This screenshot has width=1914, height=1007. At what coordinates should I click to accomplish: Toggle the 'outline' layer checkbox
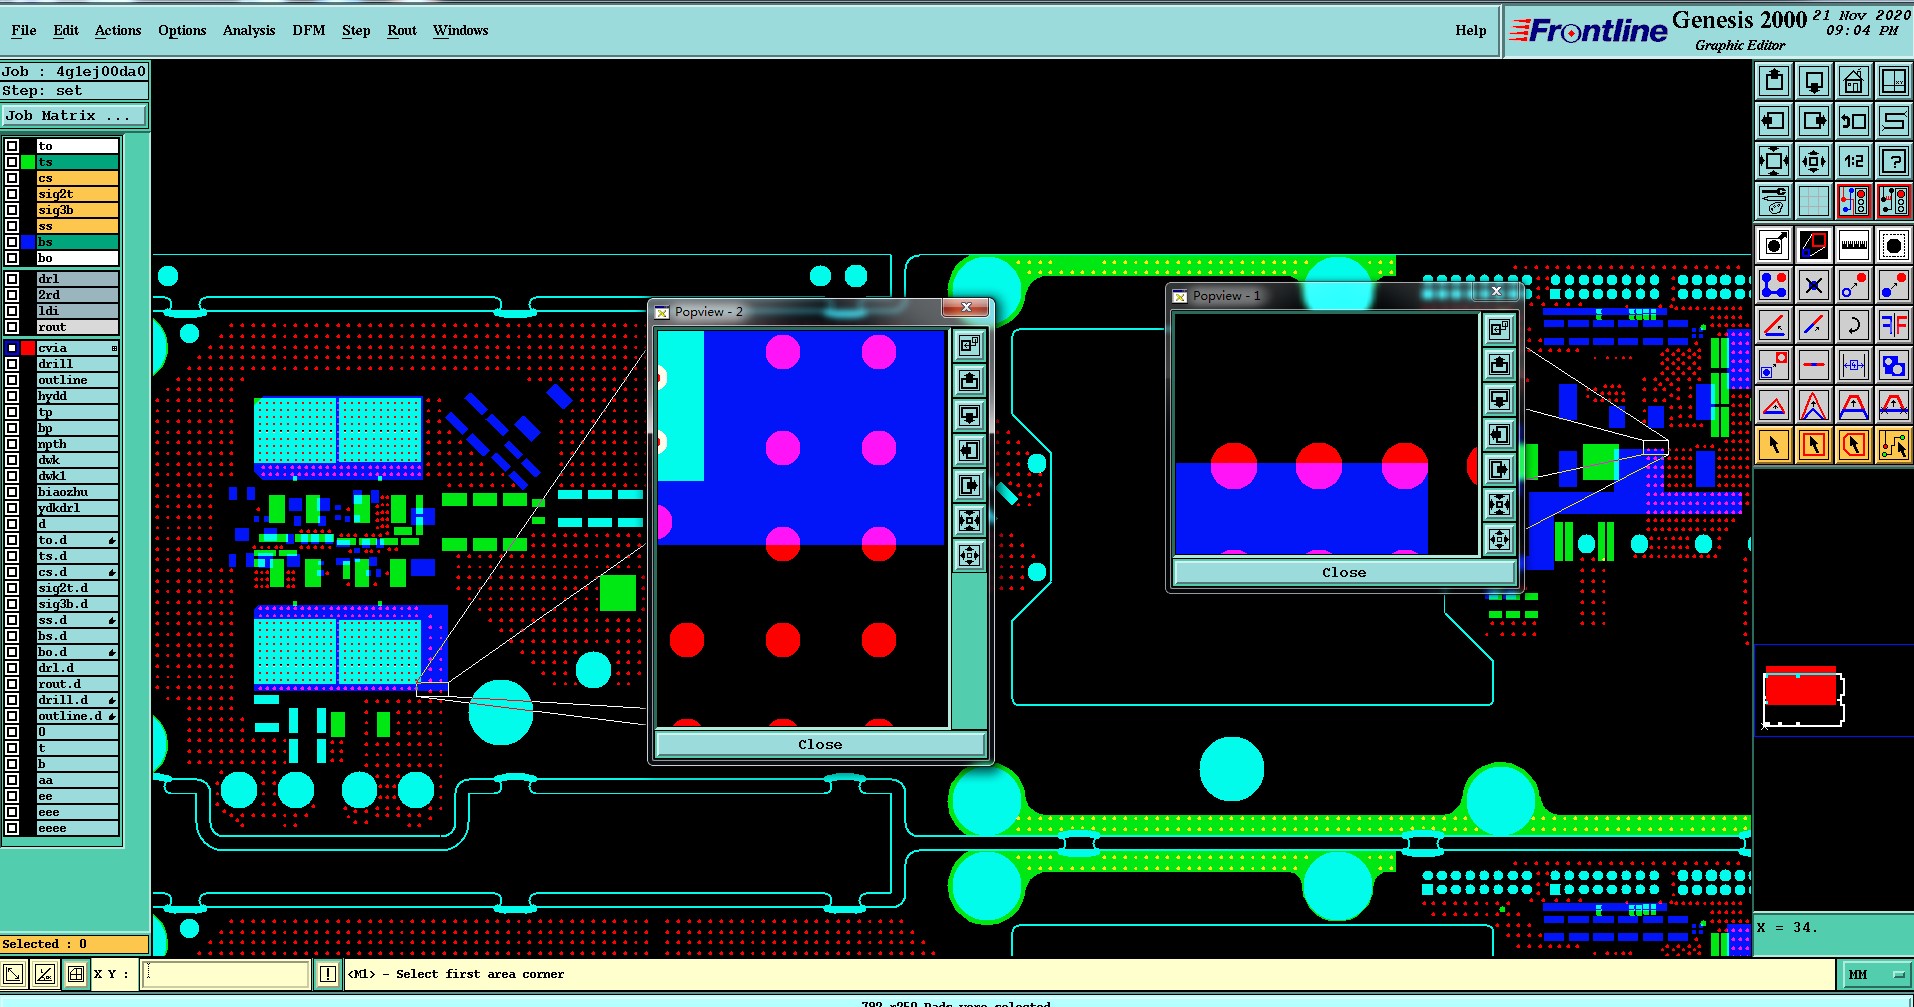tap(12, 380)
